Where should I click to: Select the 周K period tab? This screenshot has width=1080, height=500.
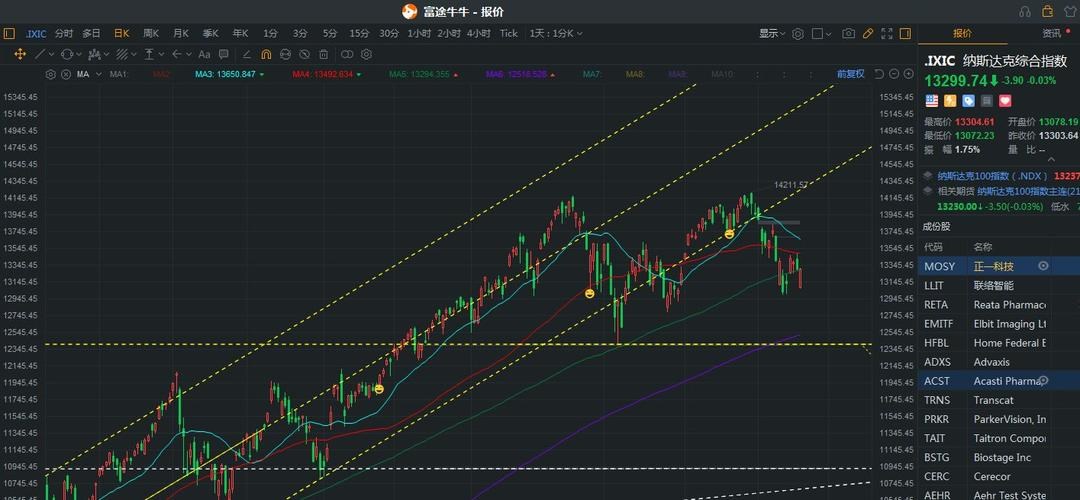pyautogui.click(x=151, y=33)
